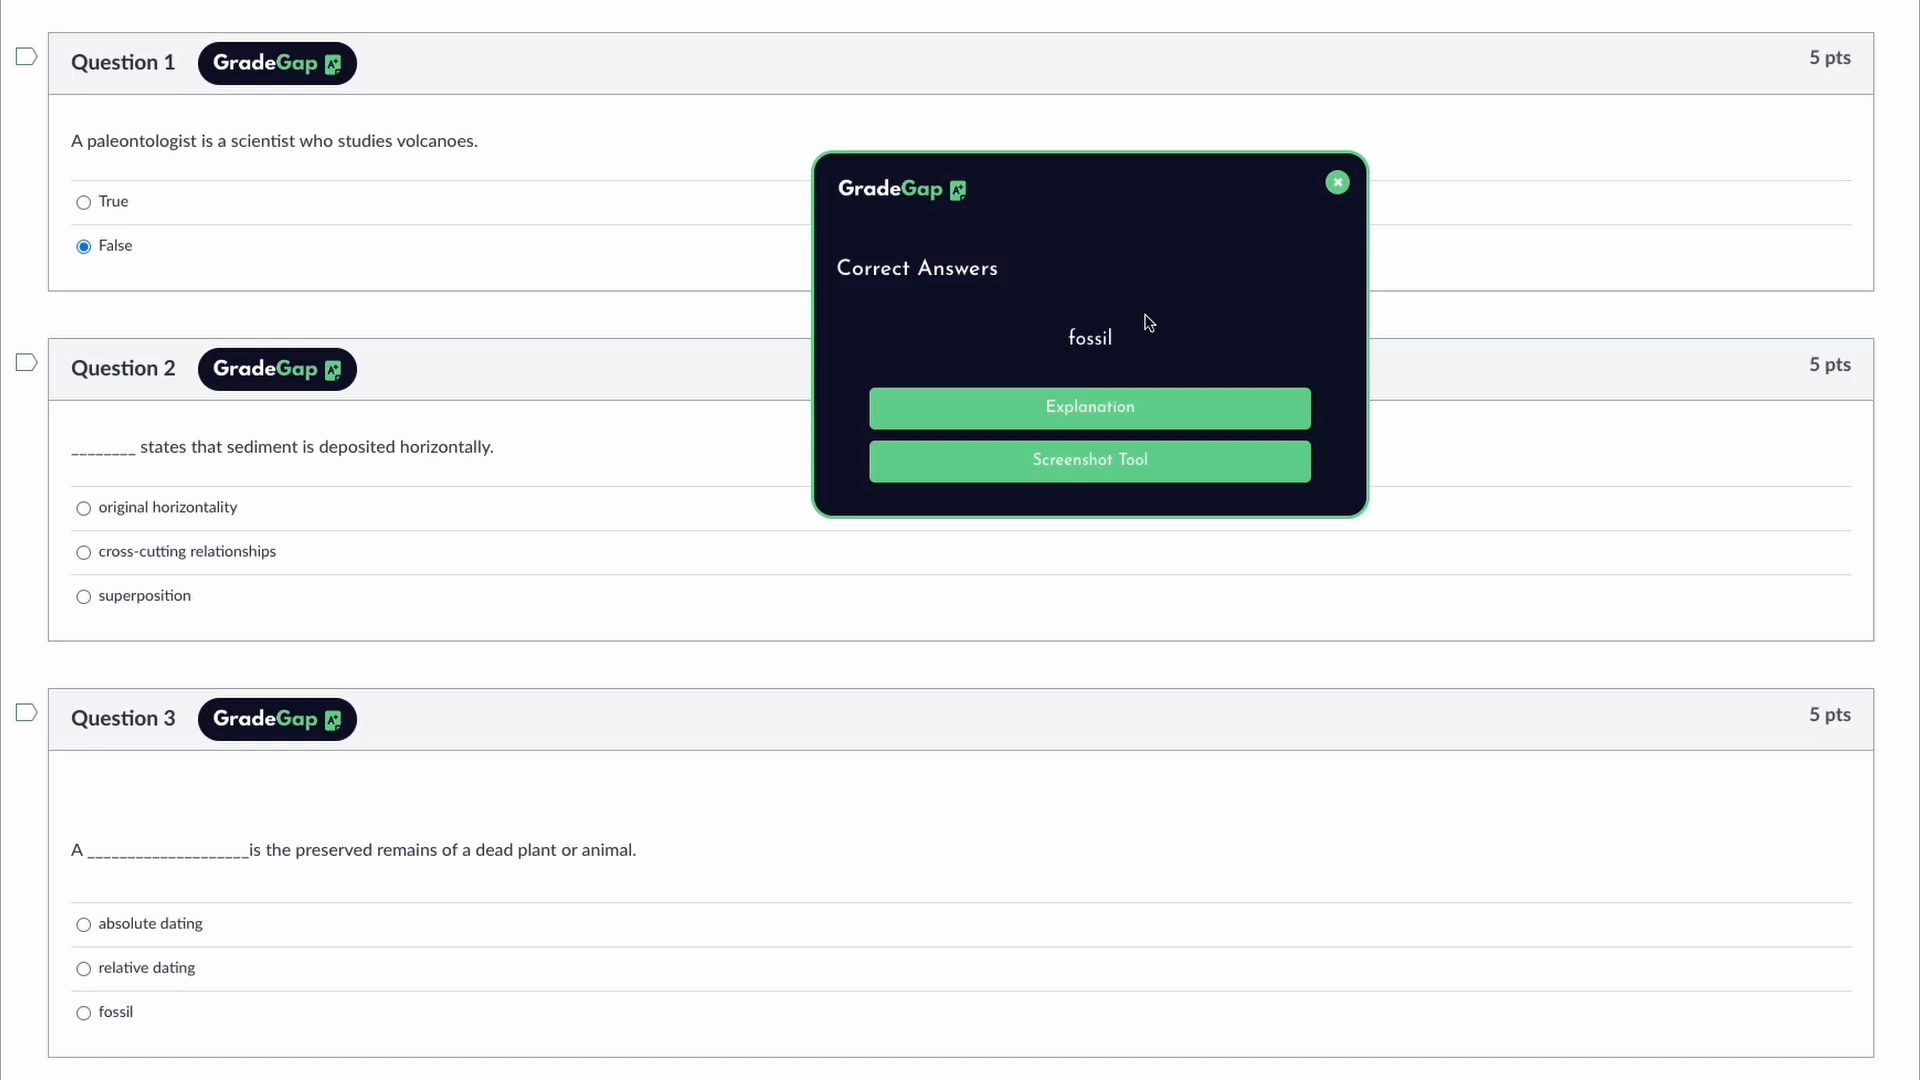1920x1080 pixels.
Task: Click the GradeGap AI badge on Question 3
Action: pos(276,719)
